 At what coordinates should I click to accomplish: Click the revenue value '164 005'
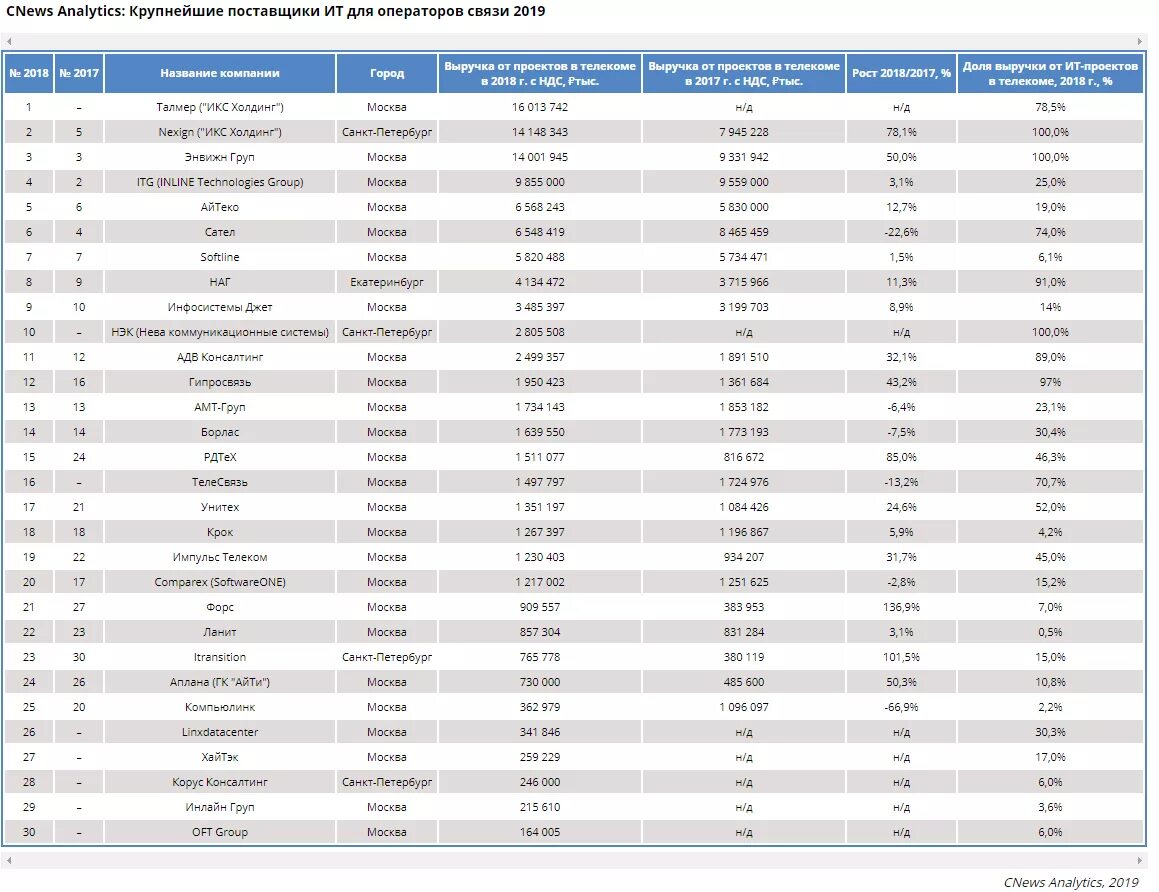[x=540, y=832]
